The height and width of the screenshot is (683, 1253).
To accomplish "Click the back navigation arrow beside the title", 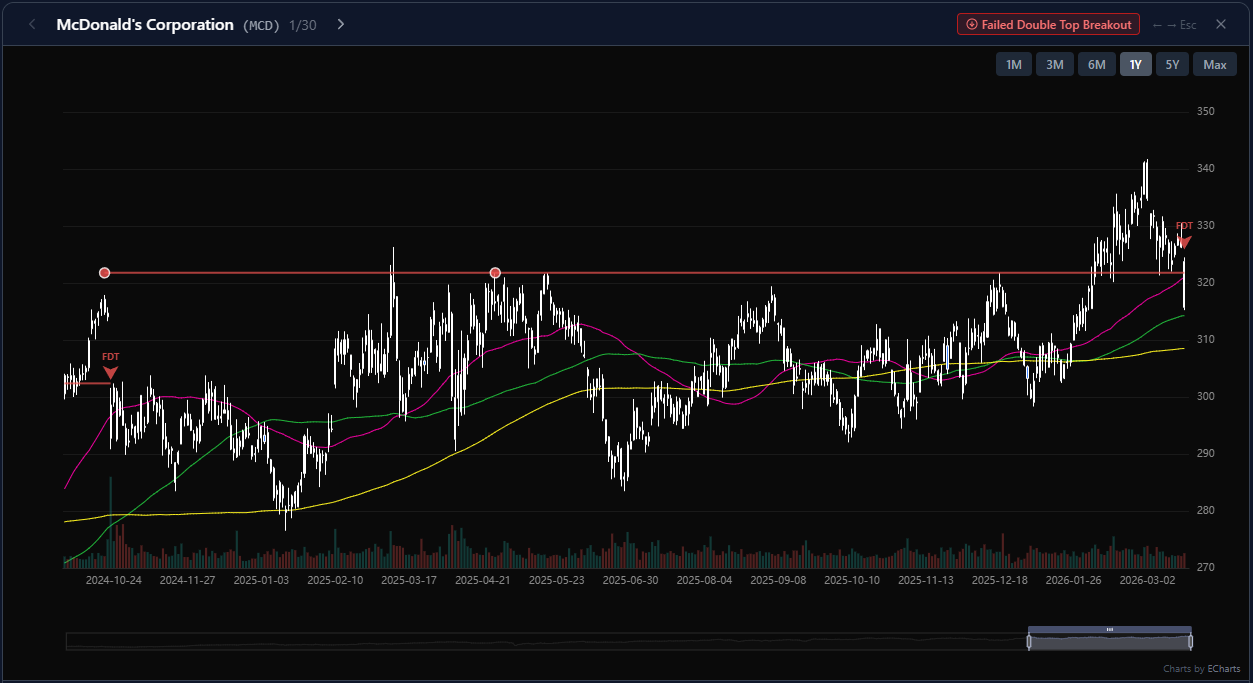I will point(31,24).
